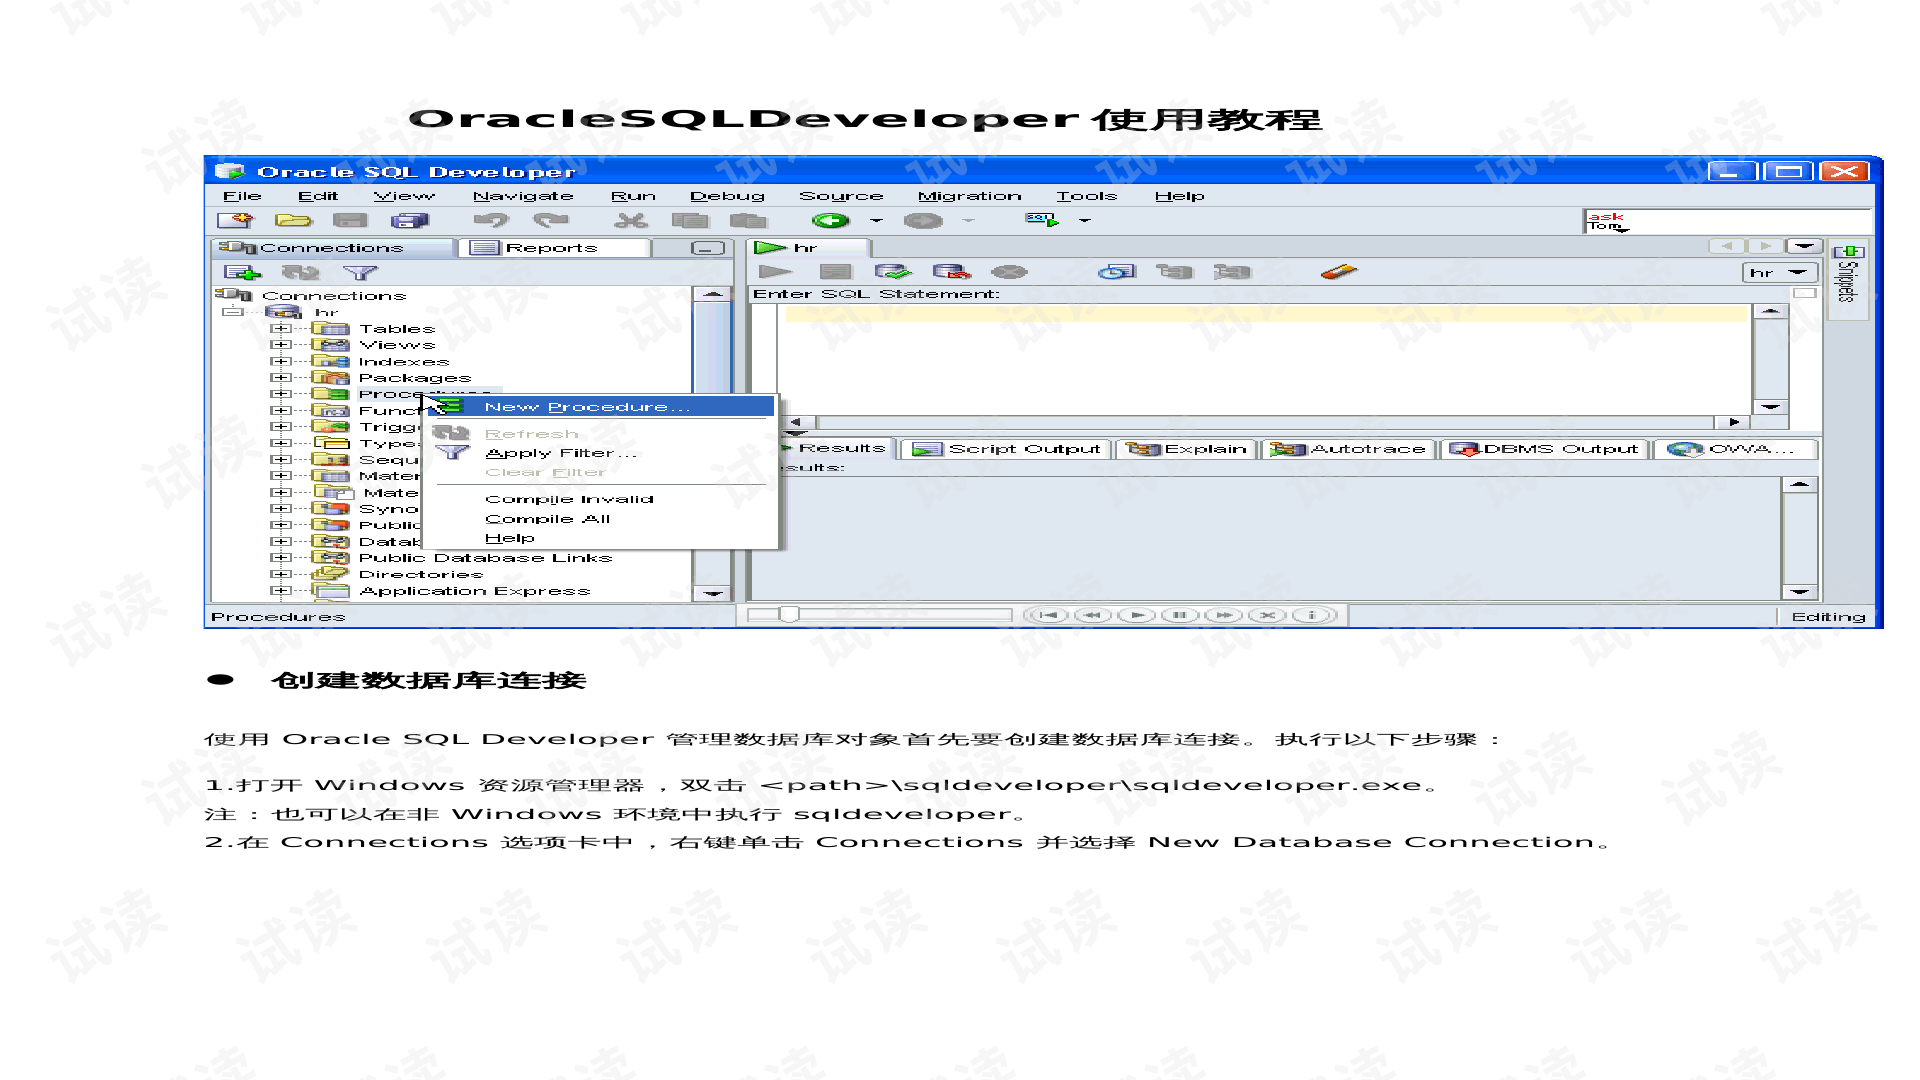Click the slider handle in status bar
Image resolution: width=1920 pixels, height=1080 pixels.
789,615
